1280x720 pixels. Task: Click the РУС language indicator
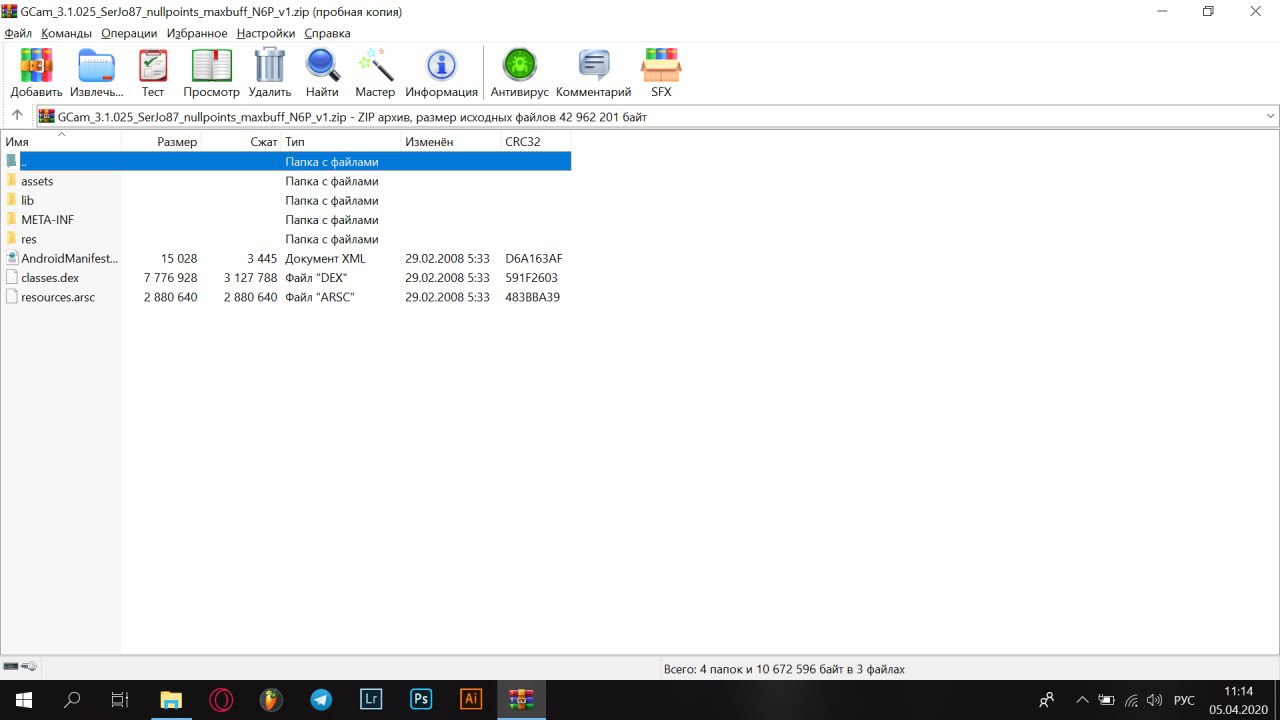(1184, 700)
